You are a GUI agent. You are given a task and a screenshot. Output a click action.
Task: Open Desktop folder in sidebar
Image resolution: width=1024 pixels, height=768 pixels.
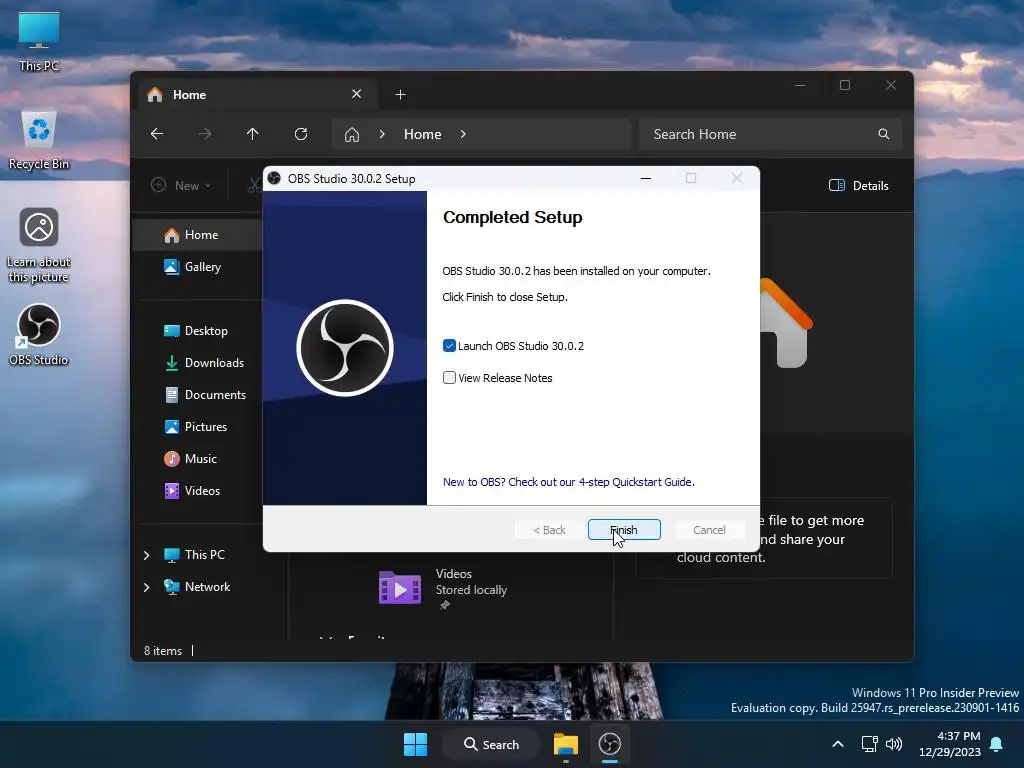pos(198,331)
